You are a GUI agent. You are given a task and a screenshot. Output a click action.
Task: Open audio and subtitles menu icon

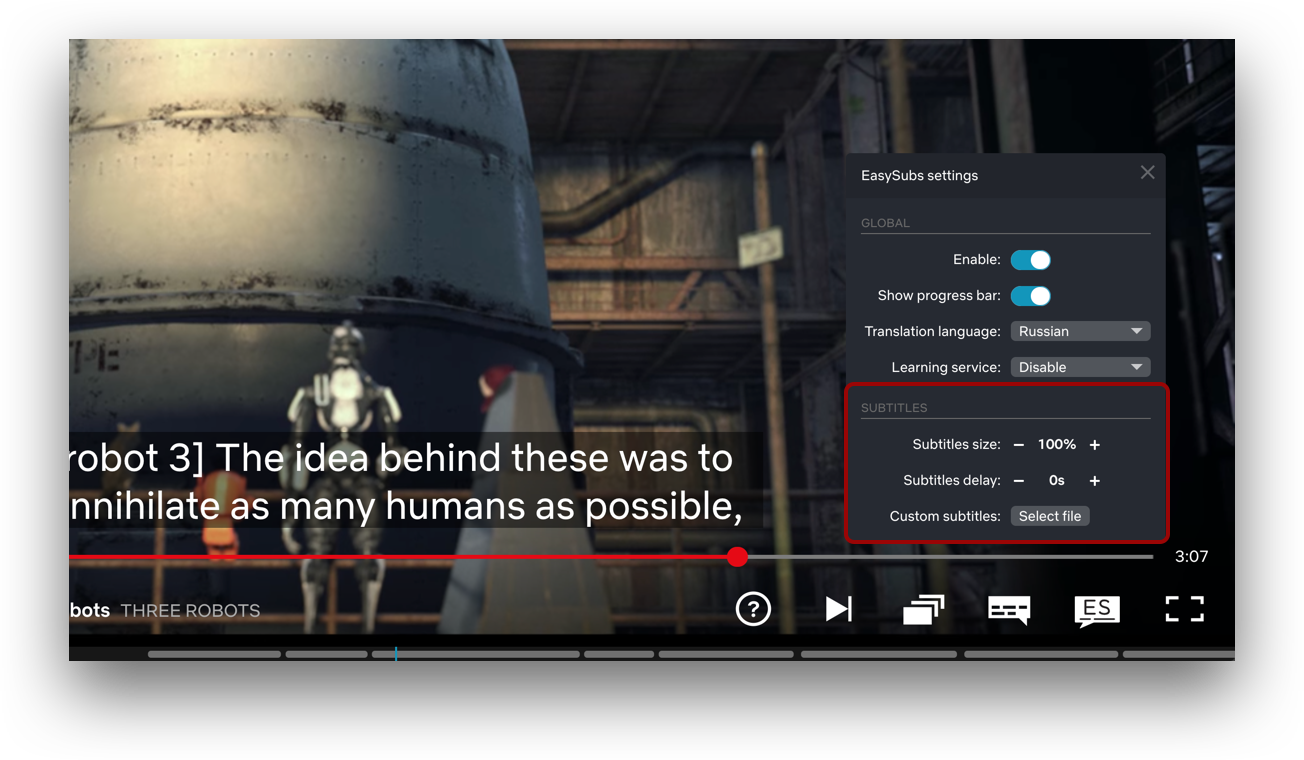tap(1009, 609)
